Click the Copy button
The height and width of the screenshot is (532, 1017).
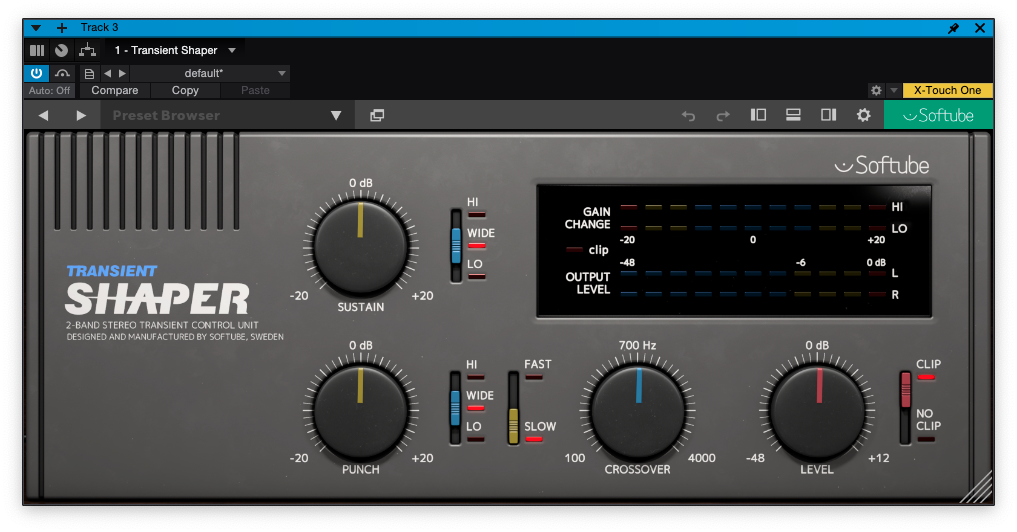(x=185, y=90)
